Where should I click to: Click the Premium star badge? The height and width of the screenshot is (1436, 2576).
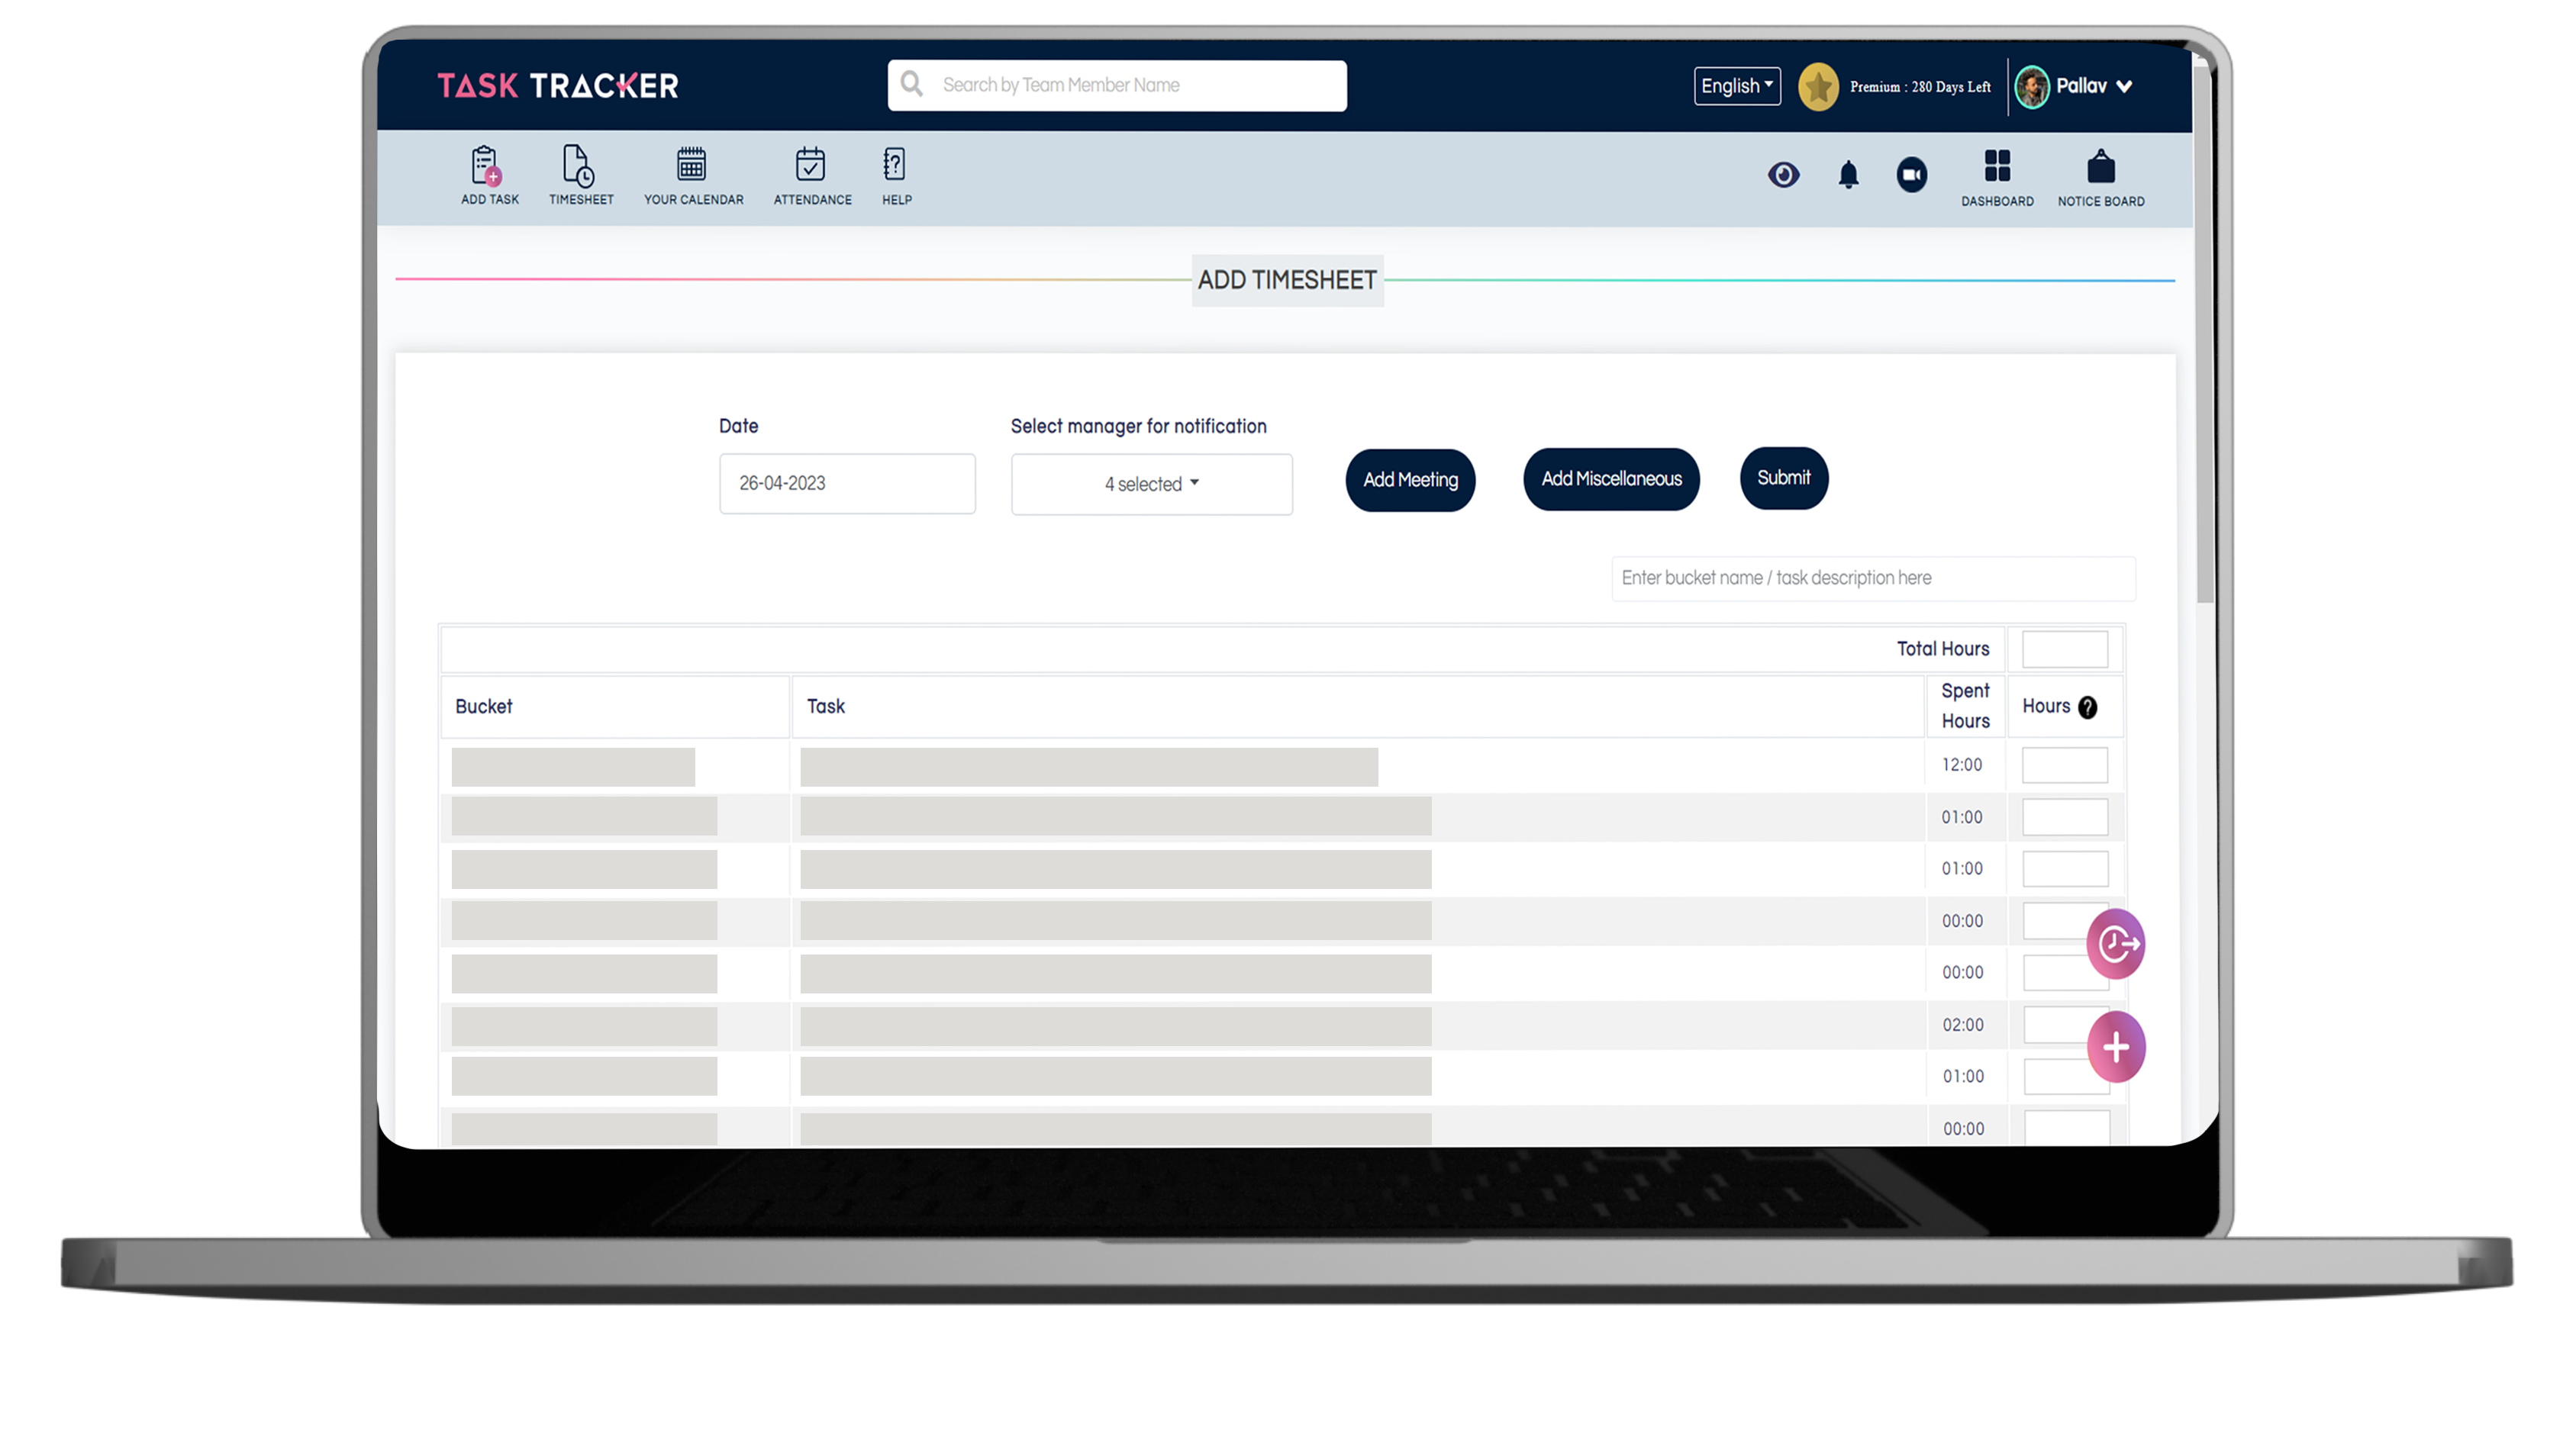1819,86
